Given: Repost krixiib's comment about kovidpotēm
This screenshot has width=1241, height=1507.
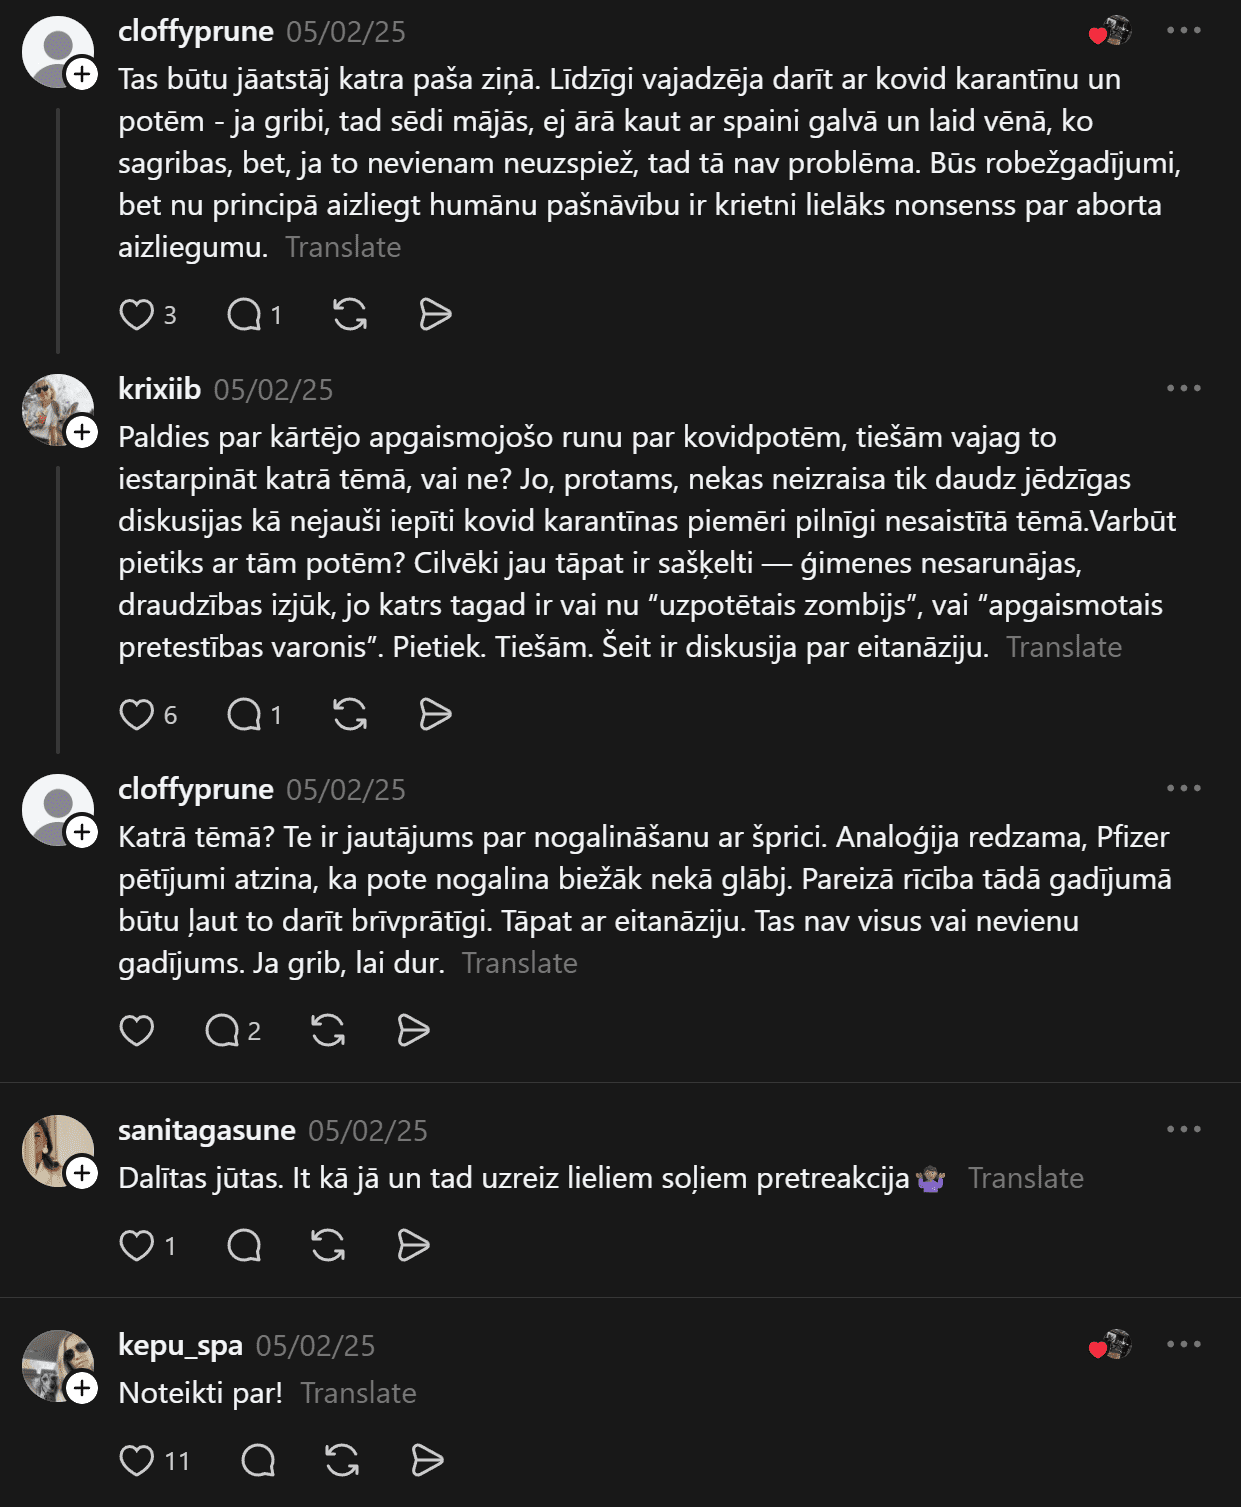Looking at the screenshot, I should (x=349, y=714).
